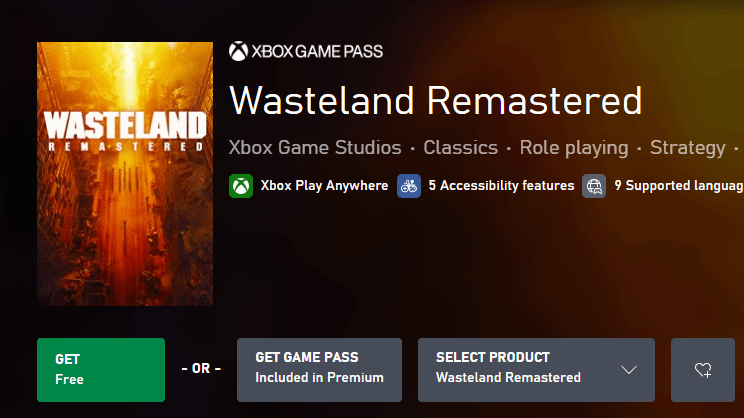
Task: Open the Classics category
Action: (x=460, y=148)
